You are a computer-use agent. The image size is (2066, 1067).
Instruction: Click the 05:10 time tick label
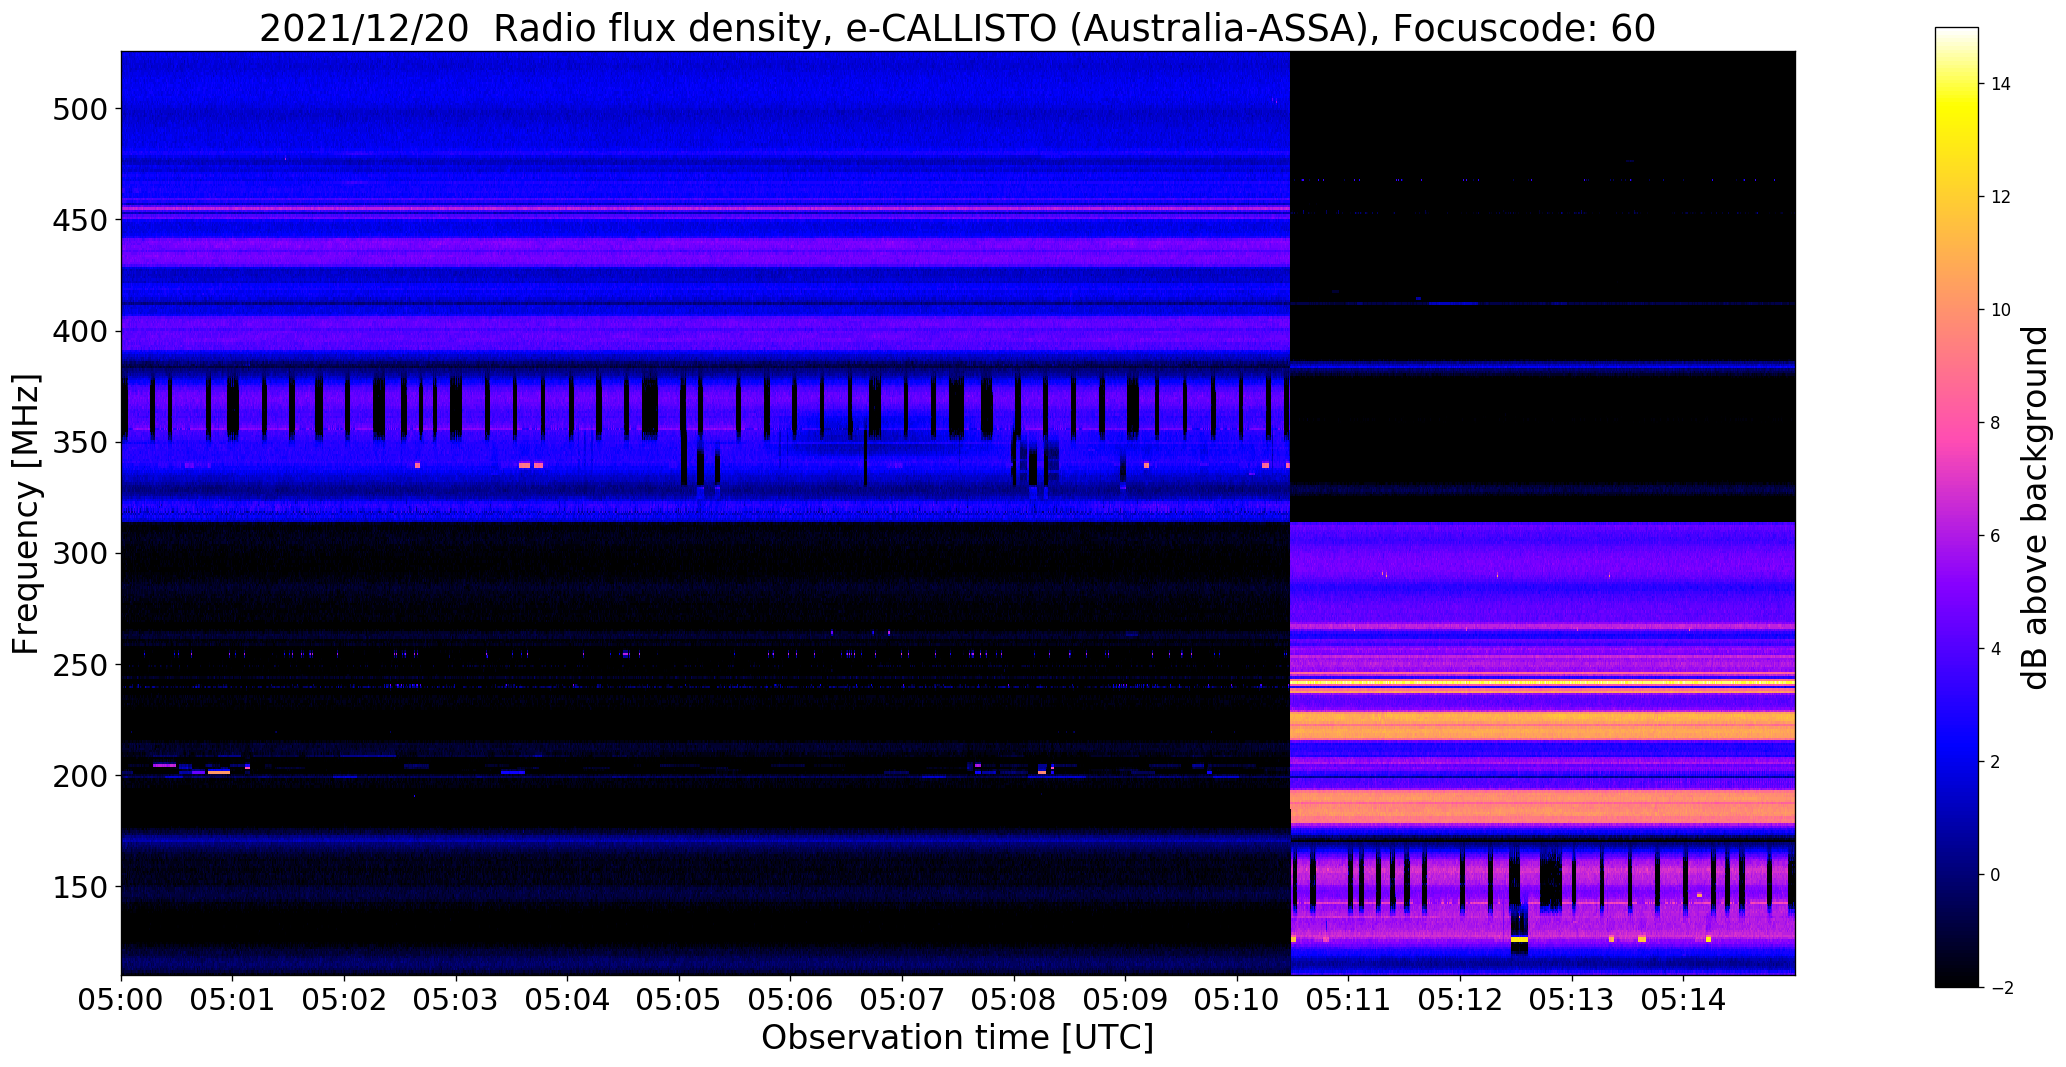click(1237, 1000)
